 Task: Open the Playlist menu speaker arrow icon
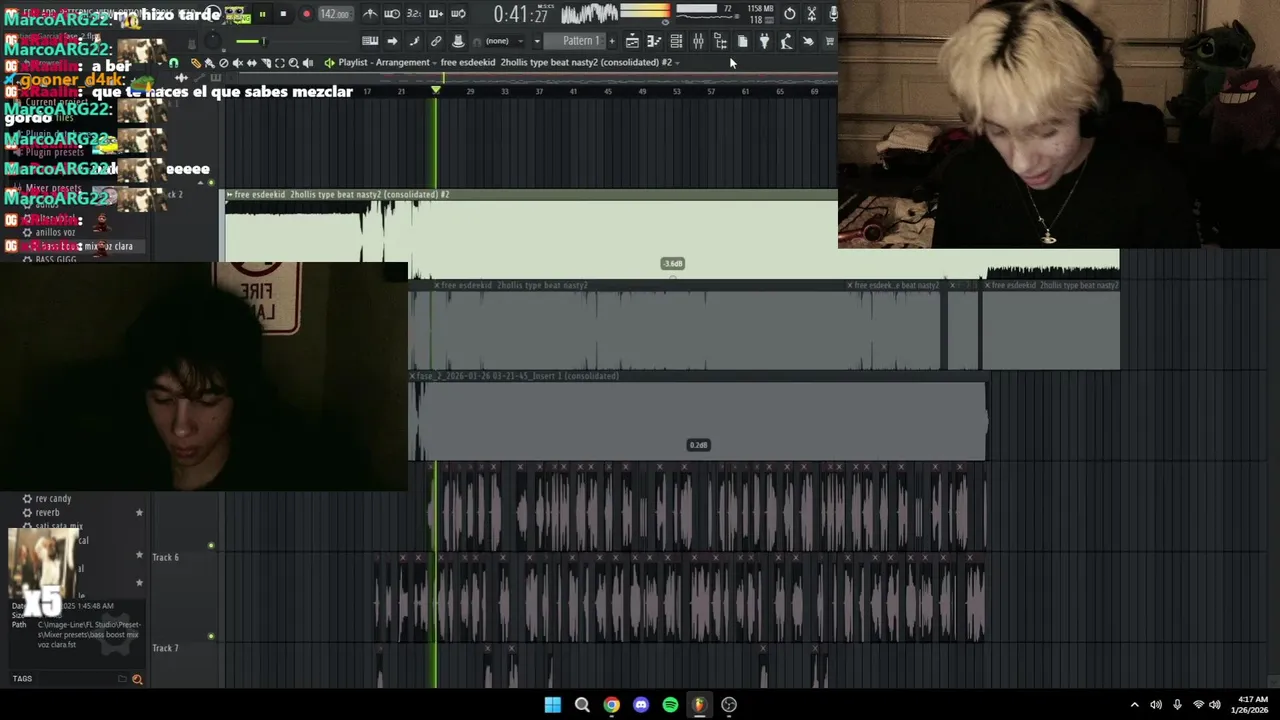point(329,63)
